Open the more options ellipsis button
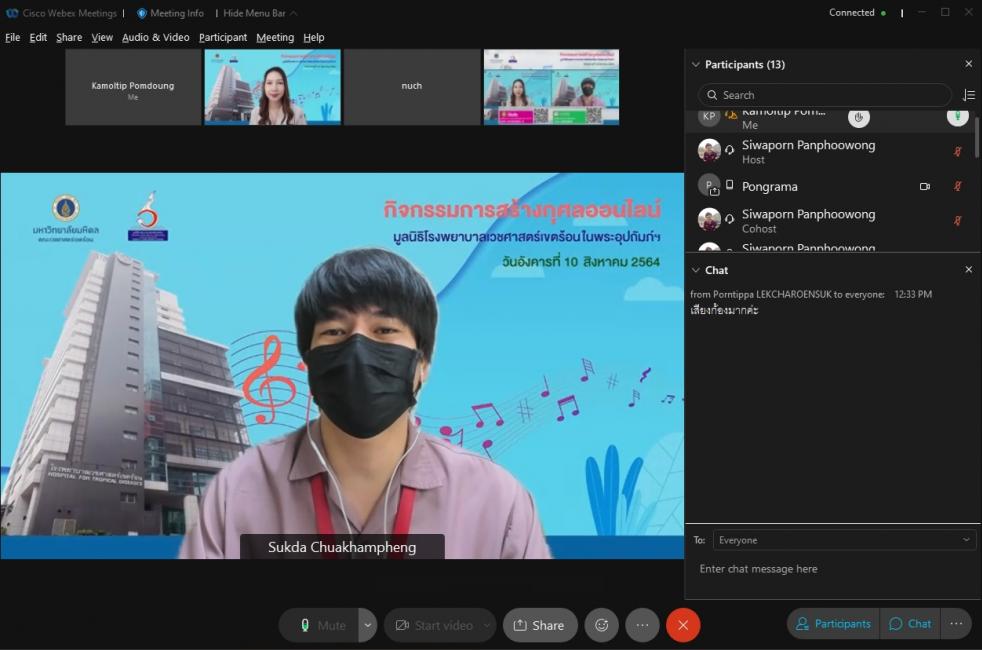Image resolution: width=982 pixels, height=650 pixels. 643,626
